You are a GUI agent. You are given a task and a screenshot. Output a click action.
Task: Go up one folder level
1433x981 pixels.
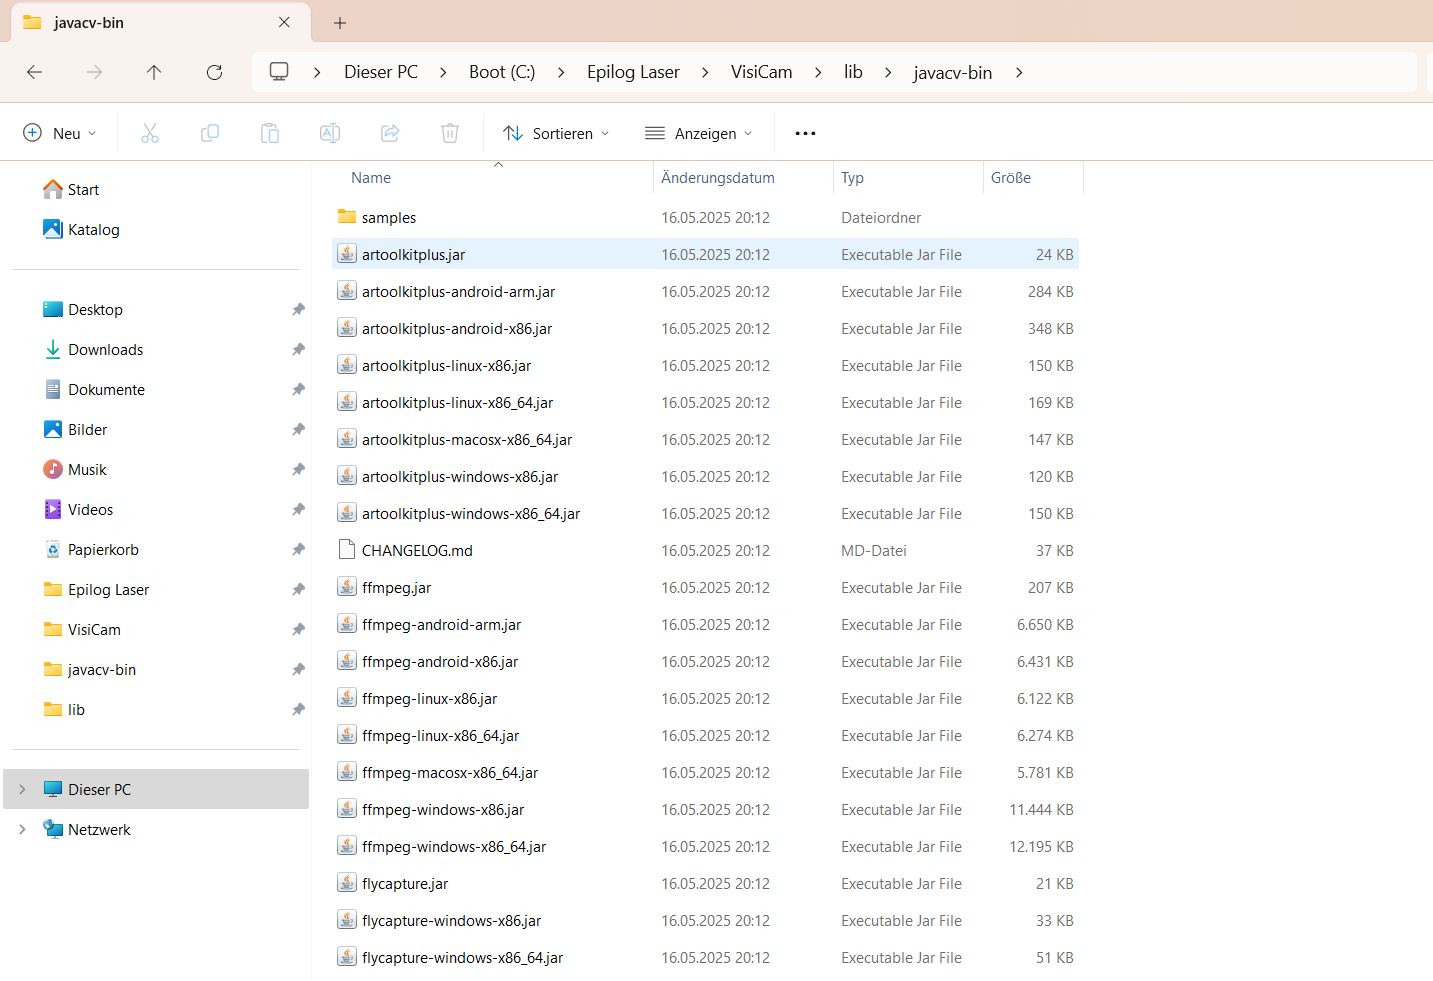[x=154, y=72]
